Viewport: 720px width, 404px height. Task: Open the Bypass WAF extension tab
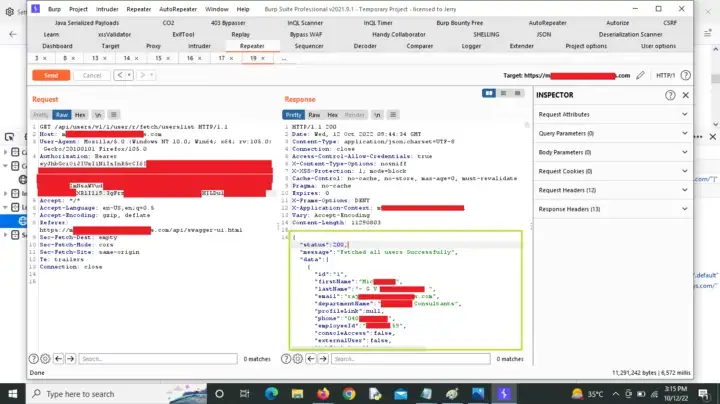pyautogui.click(x=306, y=34)
